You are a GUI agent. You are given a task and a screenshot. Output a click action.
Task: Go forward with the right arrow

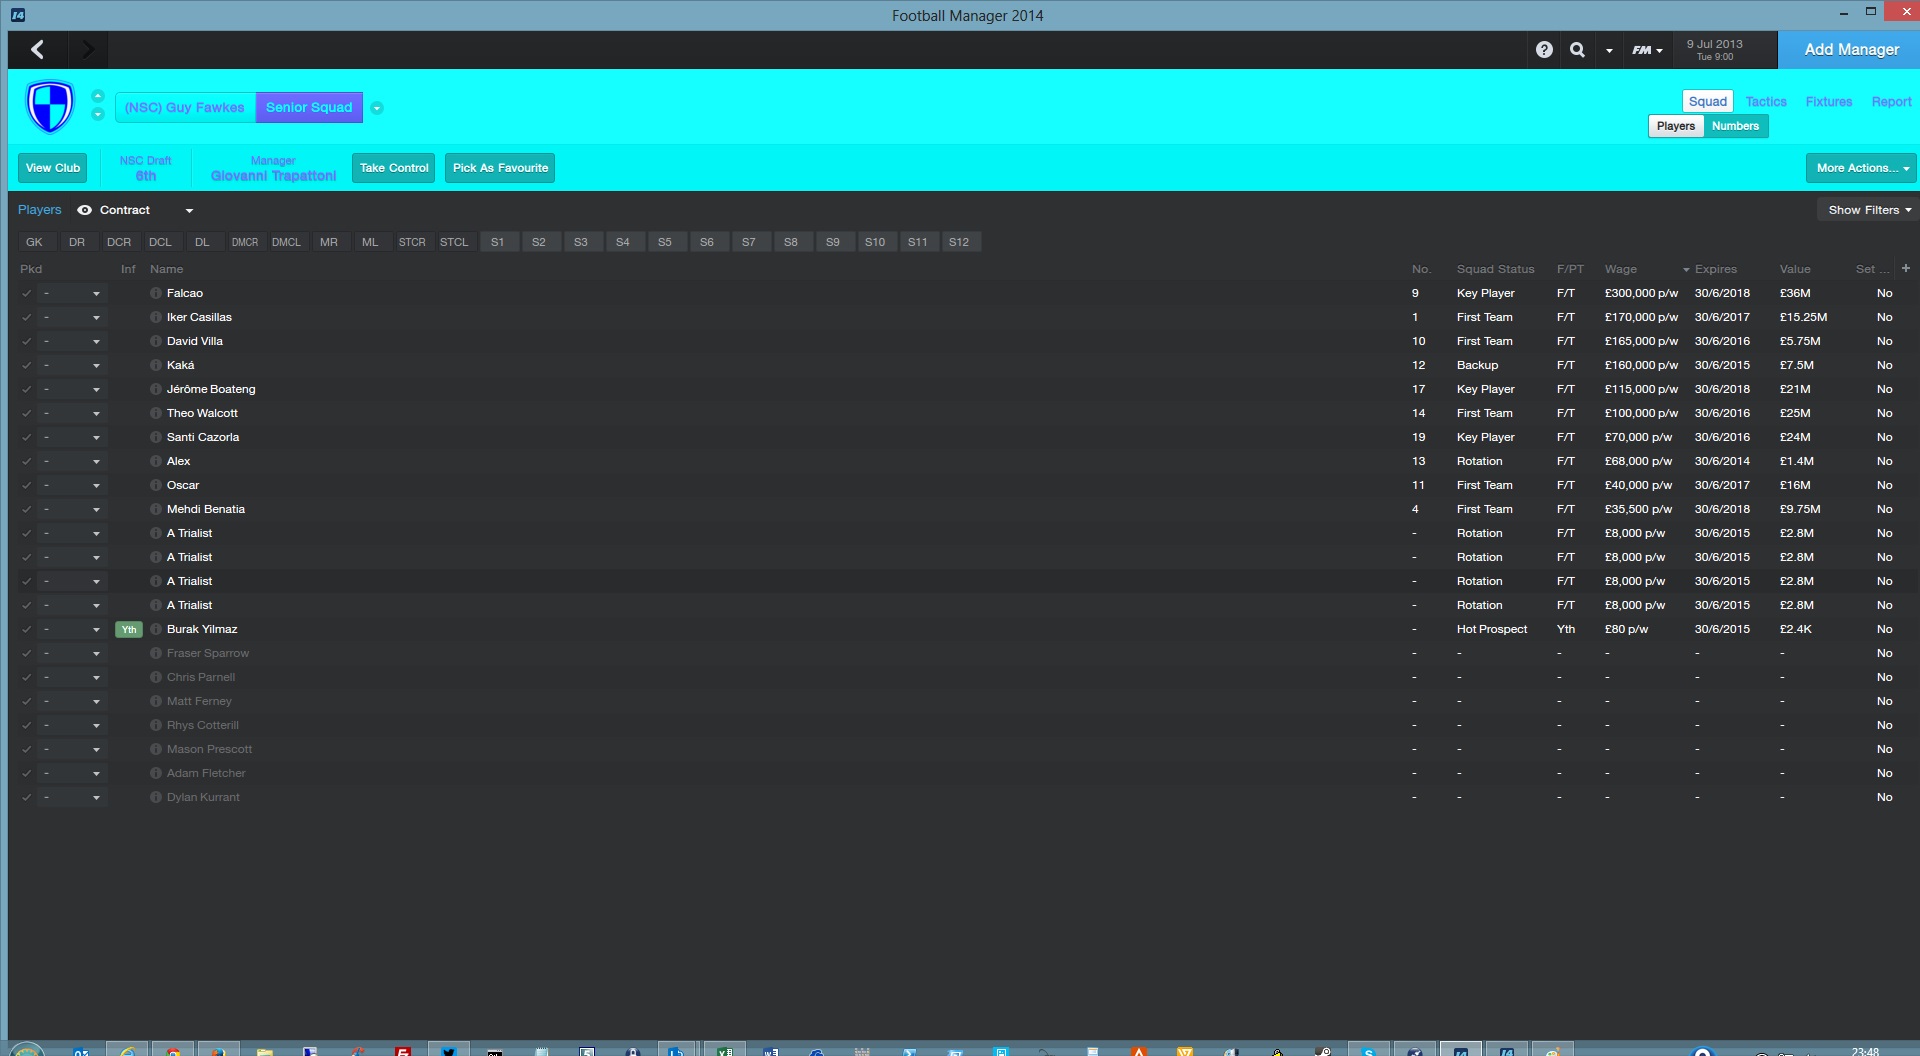(x=88, y=49)
